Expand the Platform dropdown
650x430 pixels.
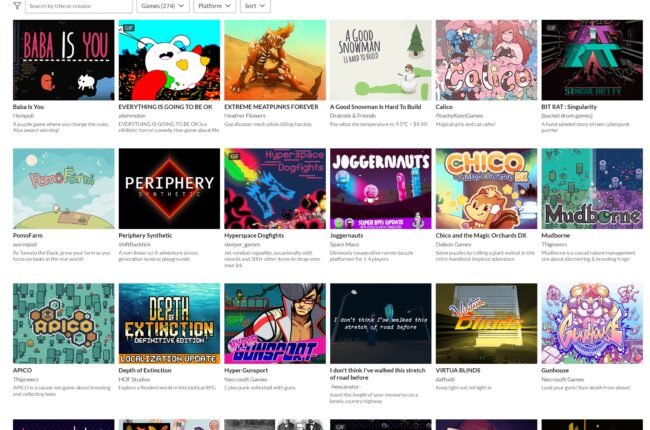pos(214,6)
